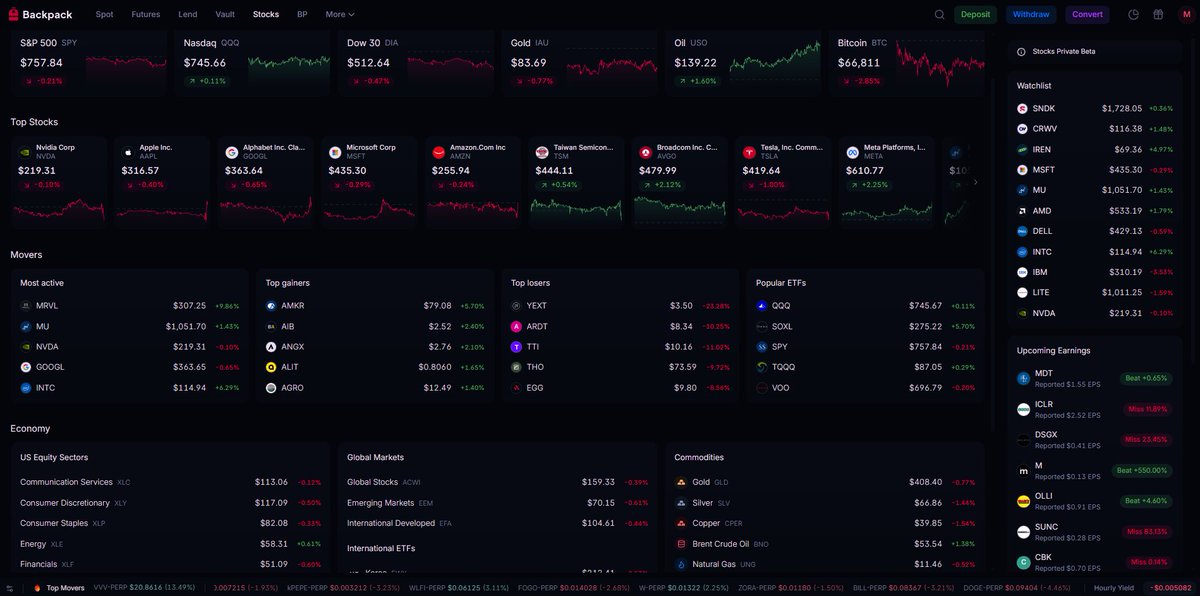Click the flame icon beside Top Movers
Screen dimensions: 1200x596
point(37,588)
